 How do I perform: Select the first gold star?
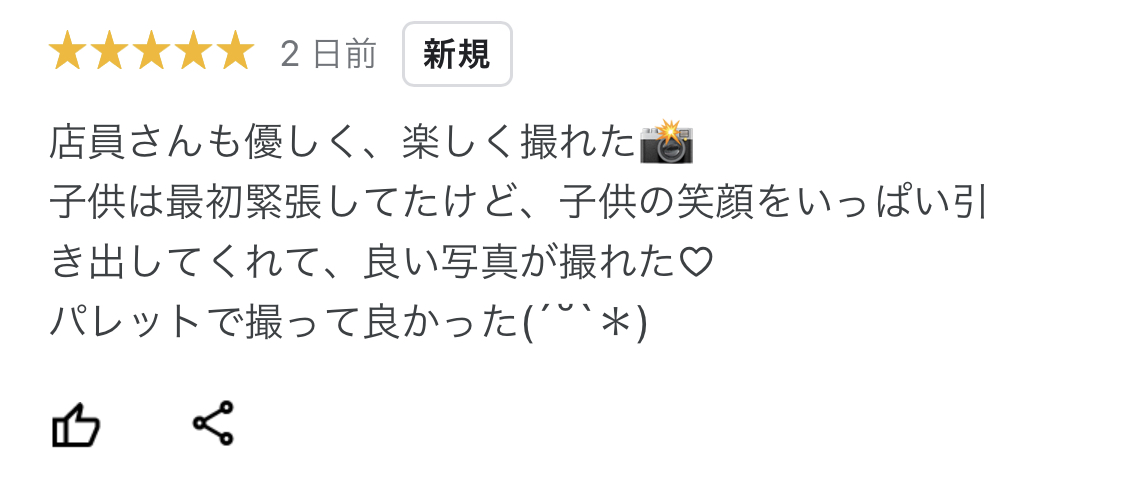pos(67,52)
